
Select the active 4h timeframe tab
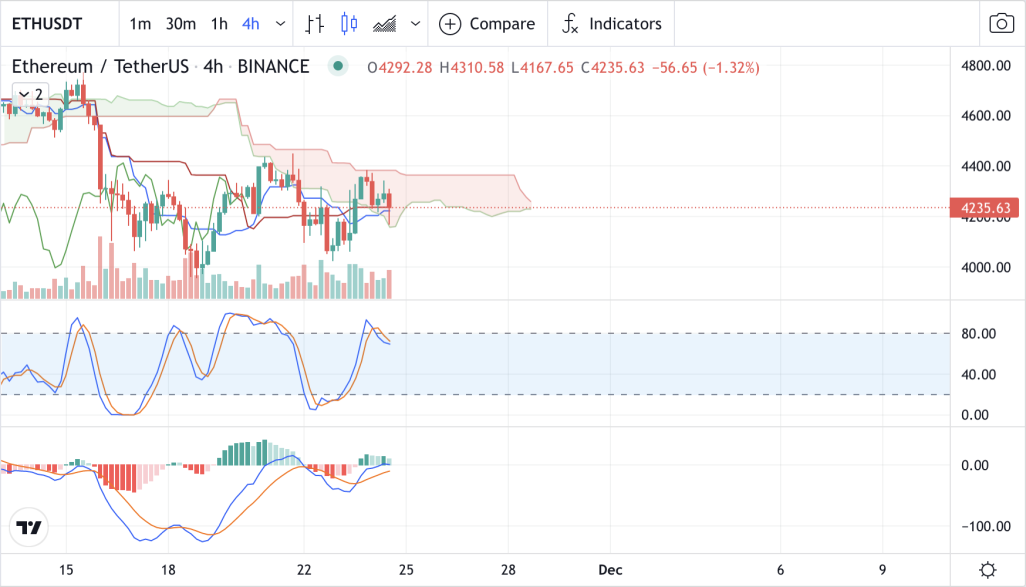tap(251, 24)
